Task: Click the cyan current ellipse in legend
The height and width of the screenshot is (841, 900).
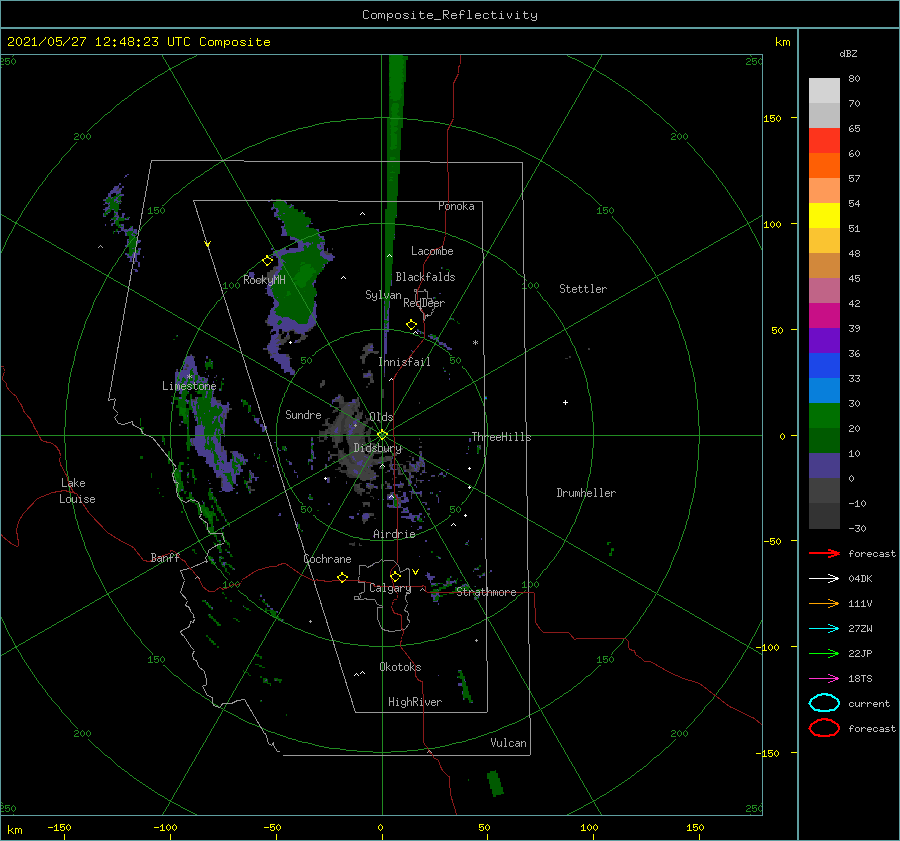Action: pos(824,703)
